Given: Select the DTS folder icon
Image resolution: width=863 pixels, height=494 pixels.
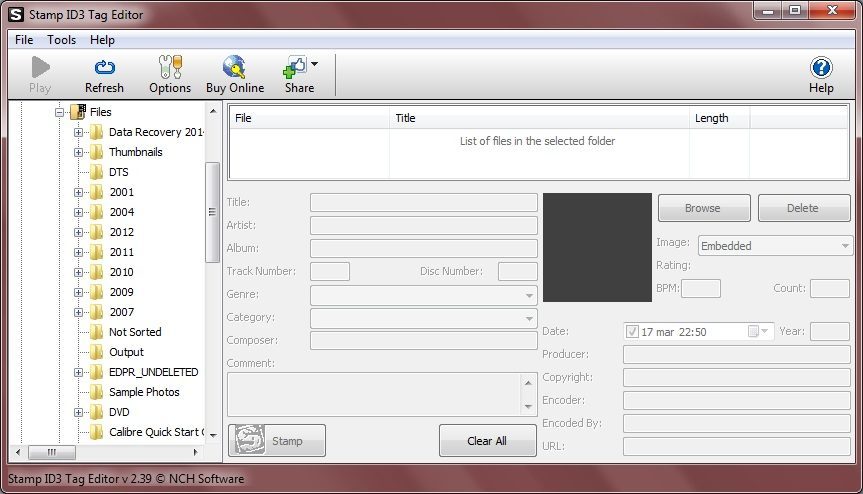Looking at the screenshot, I should pos(97,172).
